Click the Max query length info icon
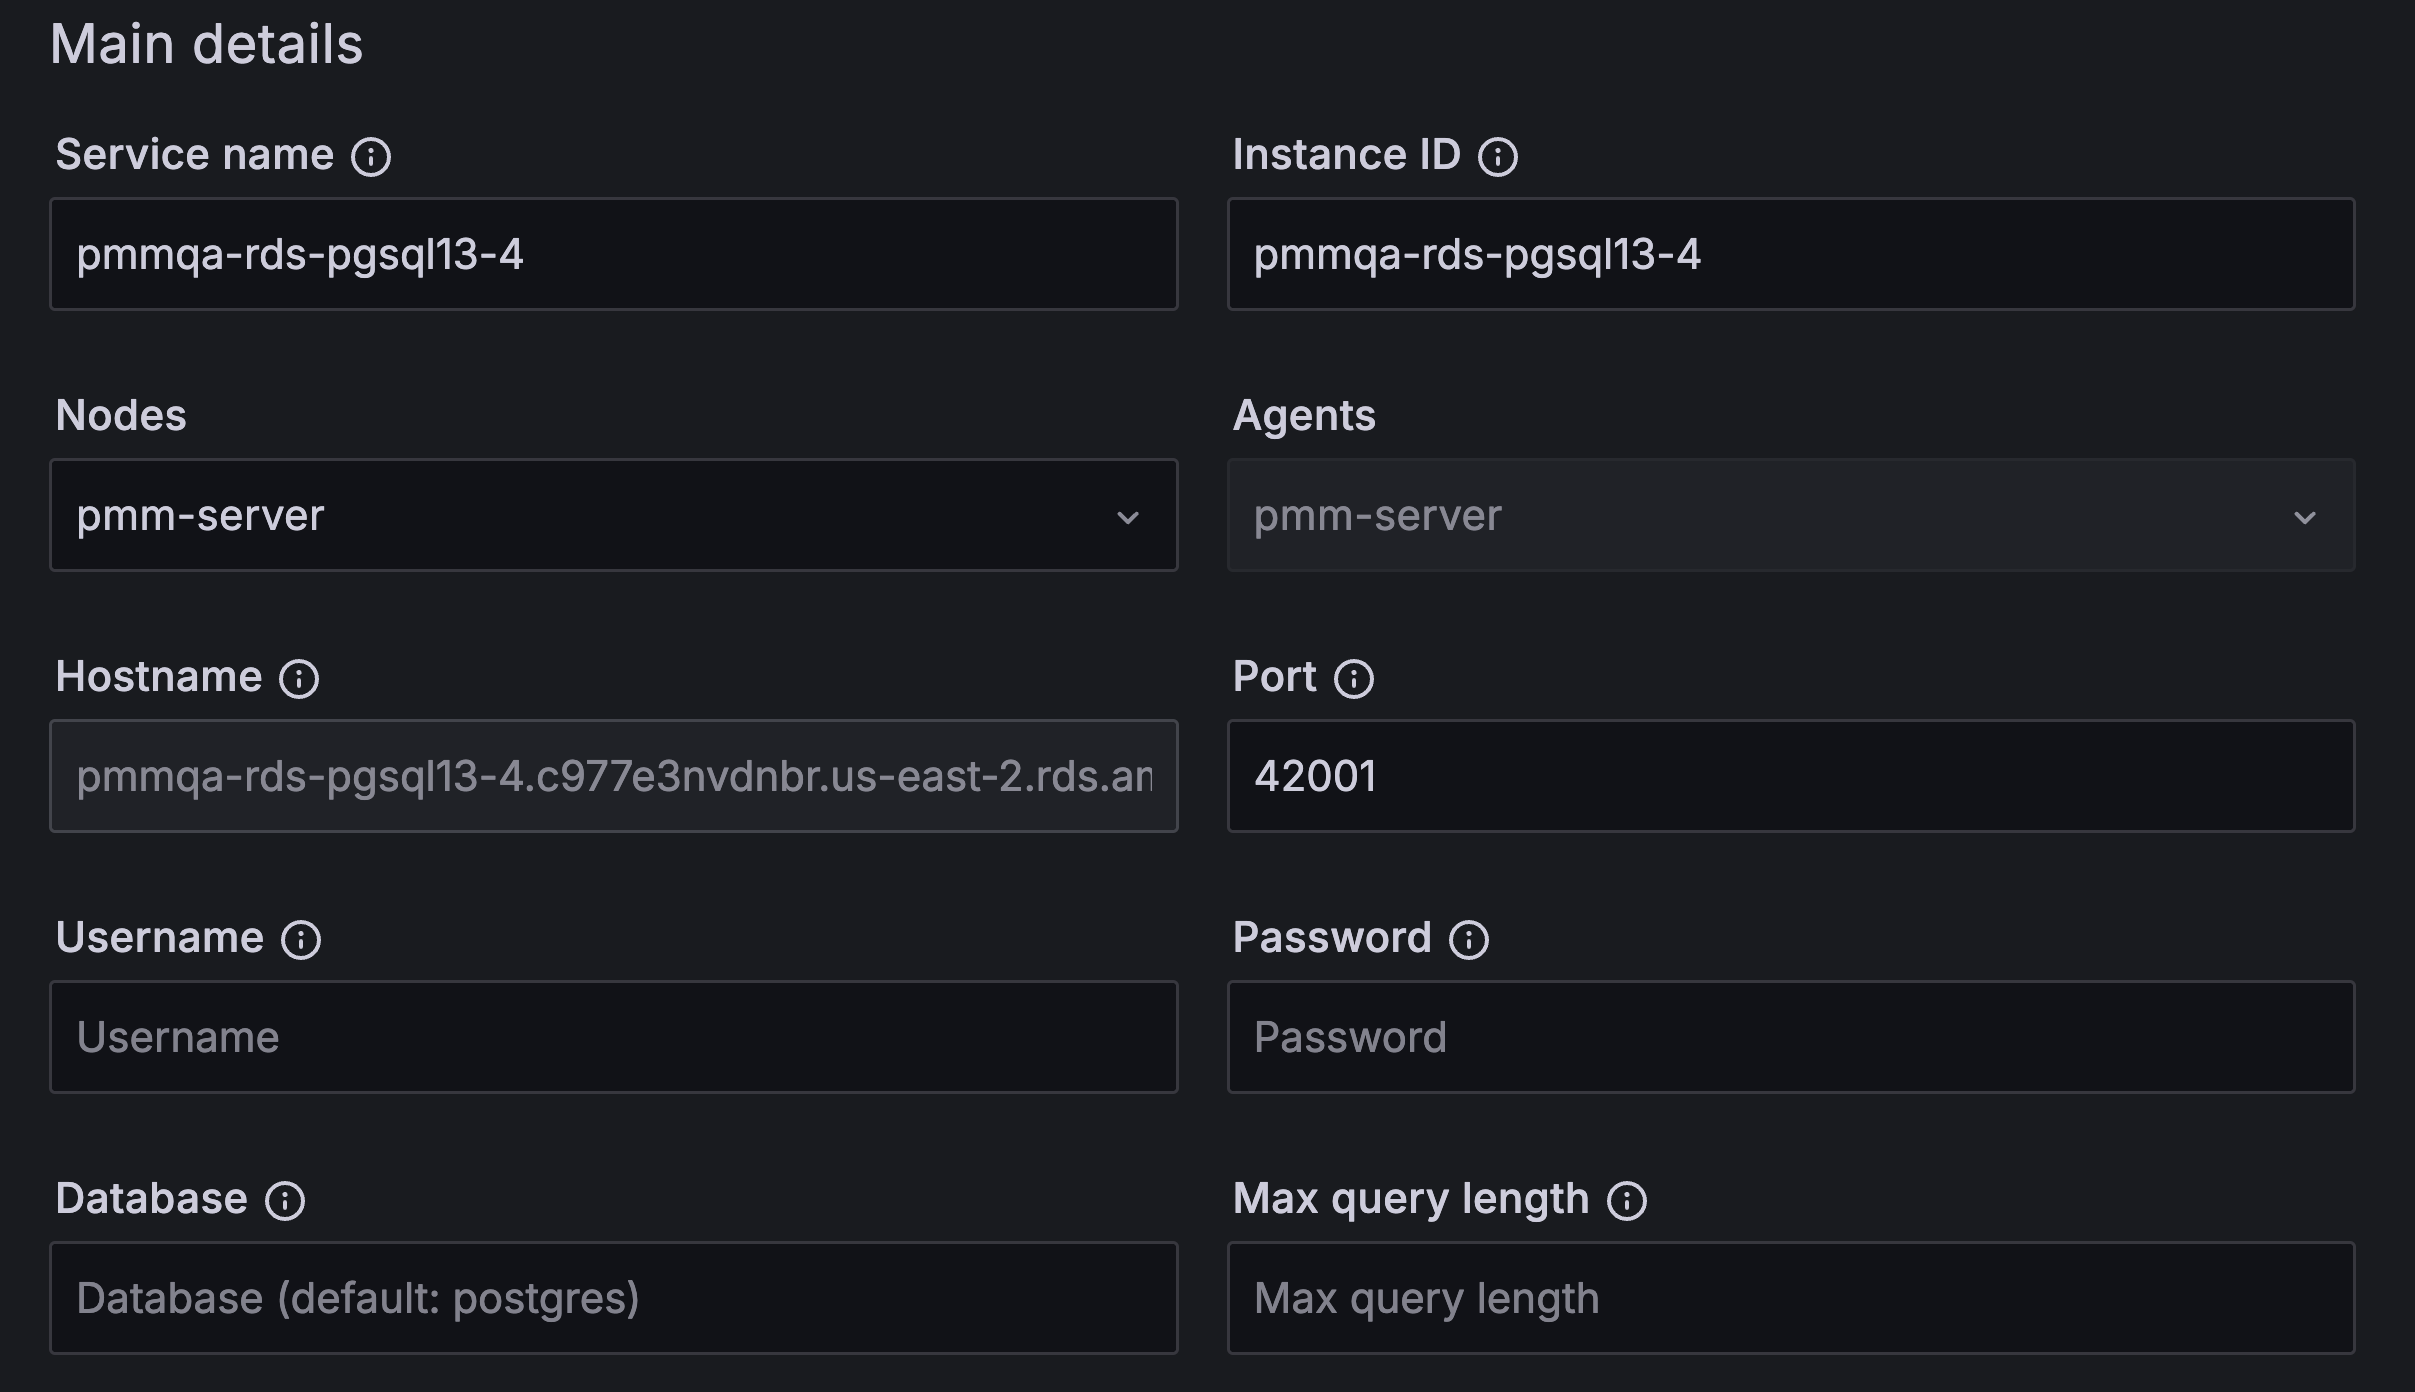Screen dimensions: 2415x1392 [x=1627, y=1201]
